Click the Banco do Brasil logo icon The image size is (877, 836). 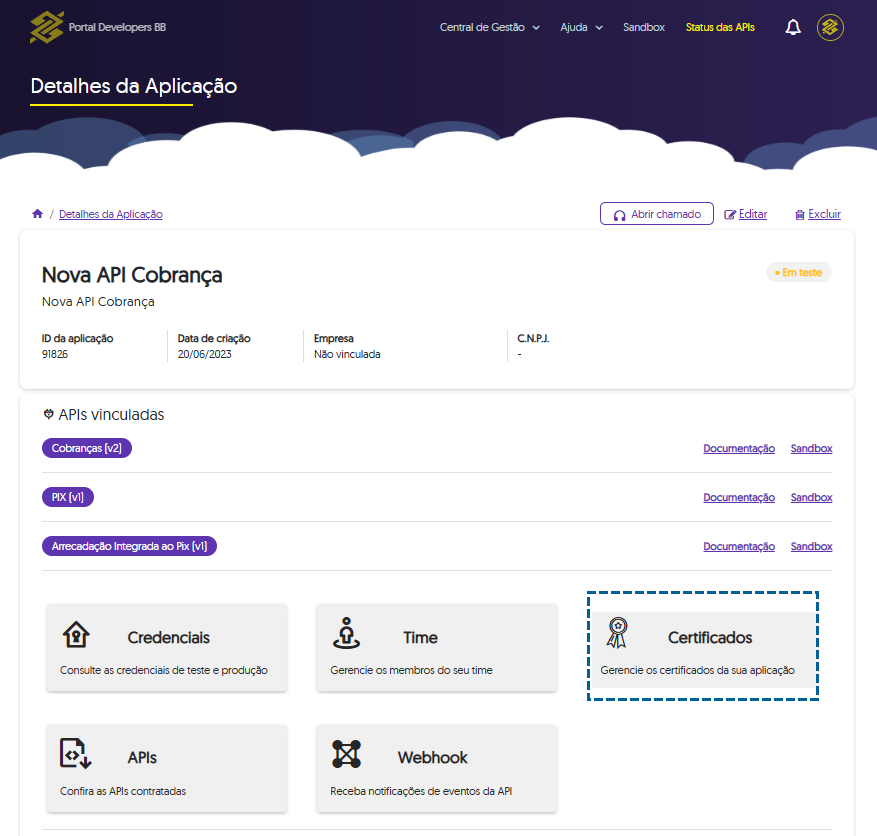click(x=47, y=27)
